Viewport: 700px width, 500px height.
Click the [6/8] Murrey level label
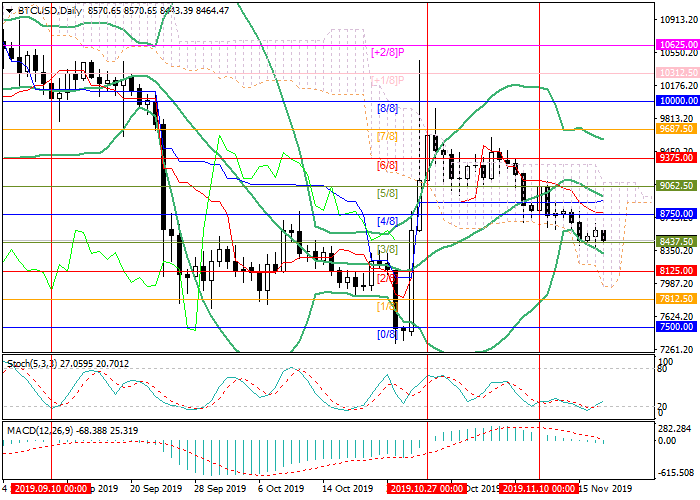[x=388, y=166]
